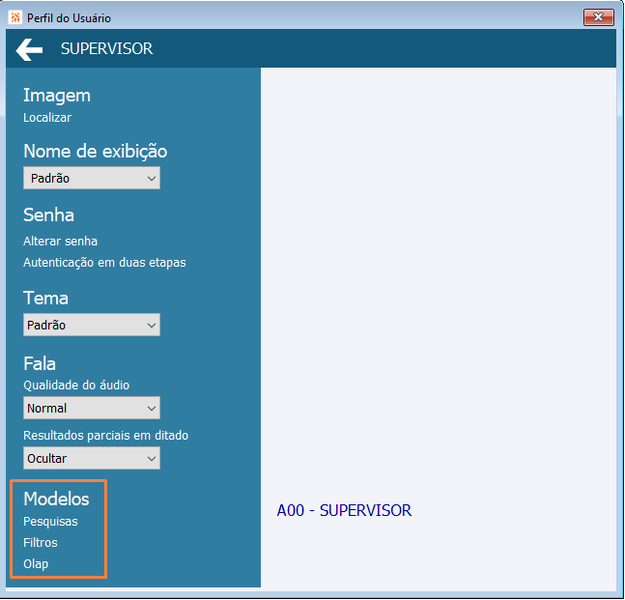Click the Perfil do Usuário window title

pos(69,18)
